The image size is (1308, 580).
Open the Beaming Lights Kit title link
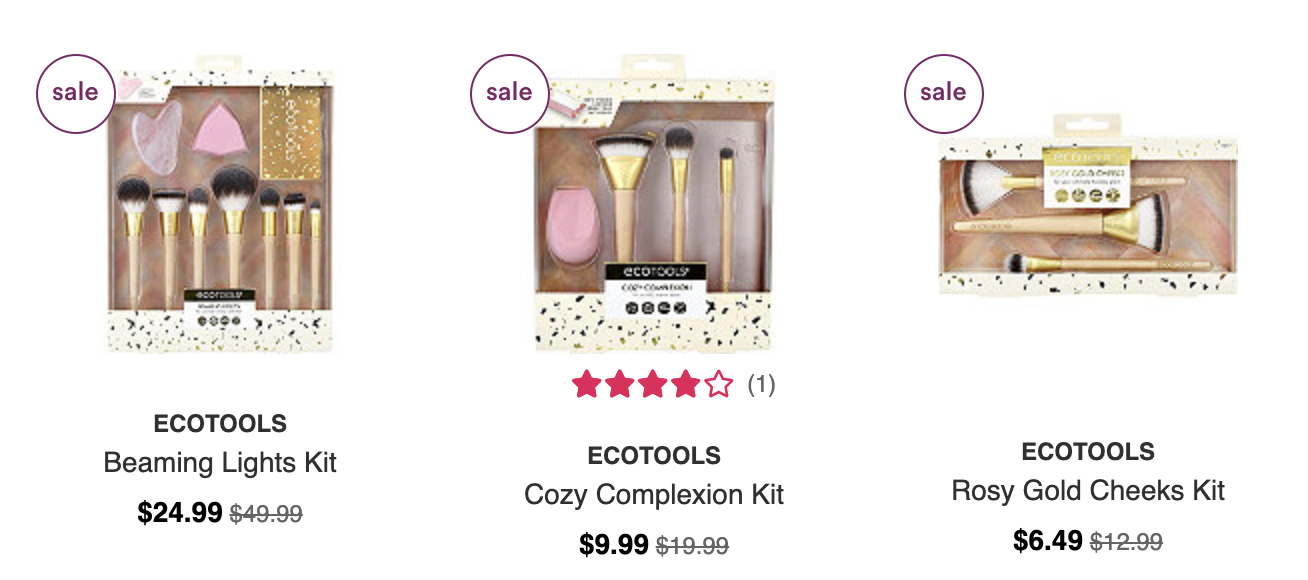coord(220,463)
